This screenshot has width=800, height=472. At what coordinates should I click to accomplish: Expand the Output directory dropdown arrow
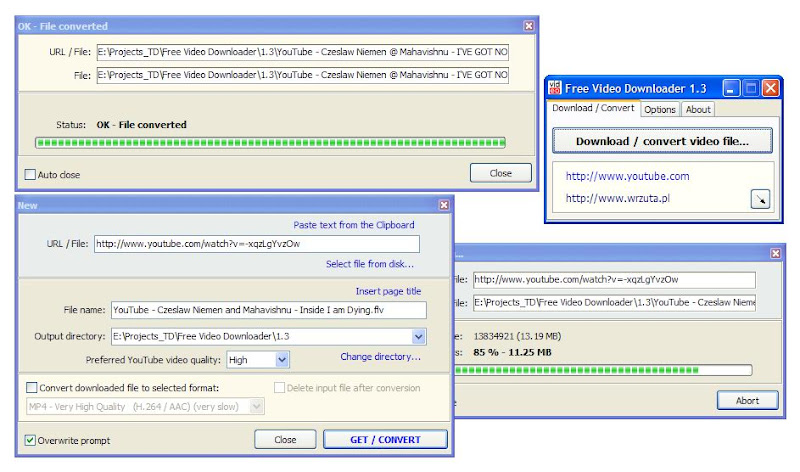418,336
